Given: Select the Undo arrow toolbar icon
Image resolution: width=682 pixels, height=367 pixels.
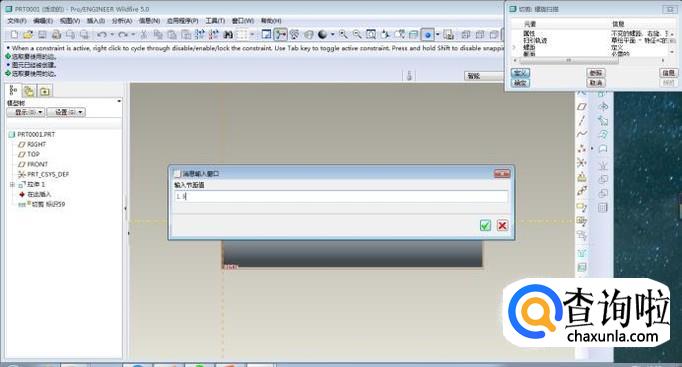Looking at the screenshot, I should (x=102, y=34).
